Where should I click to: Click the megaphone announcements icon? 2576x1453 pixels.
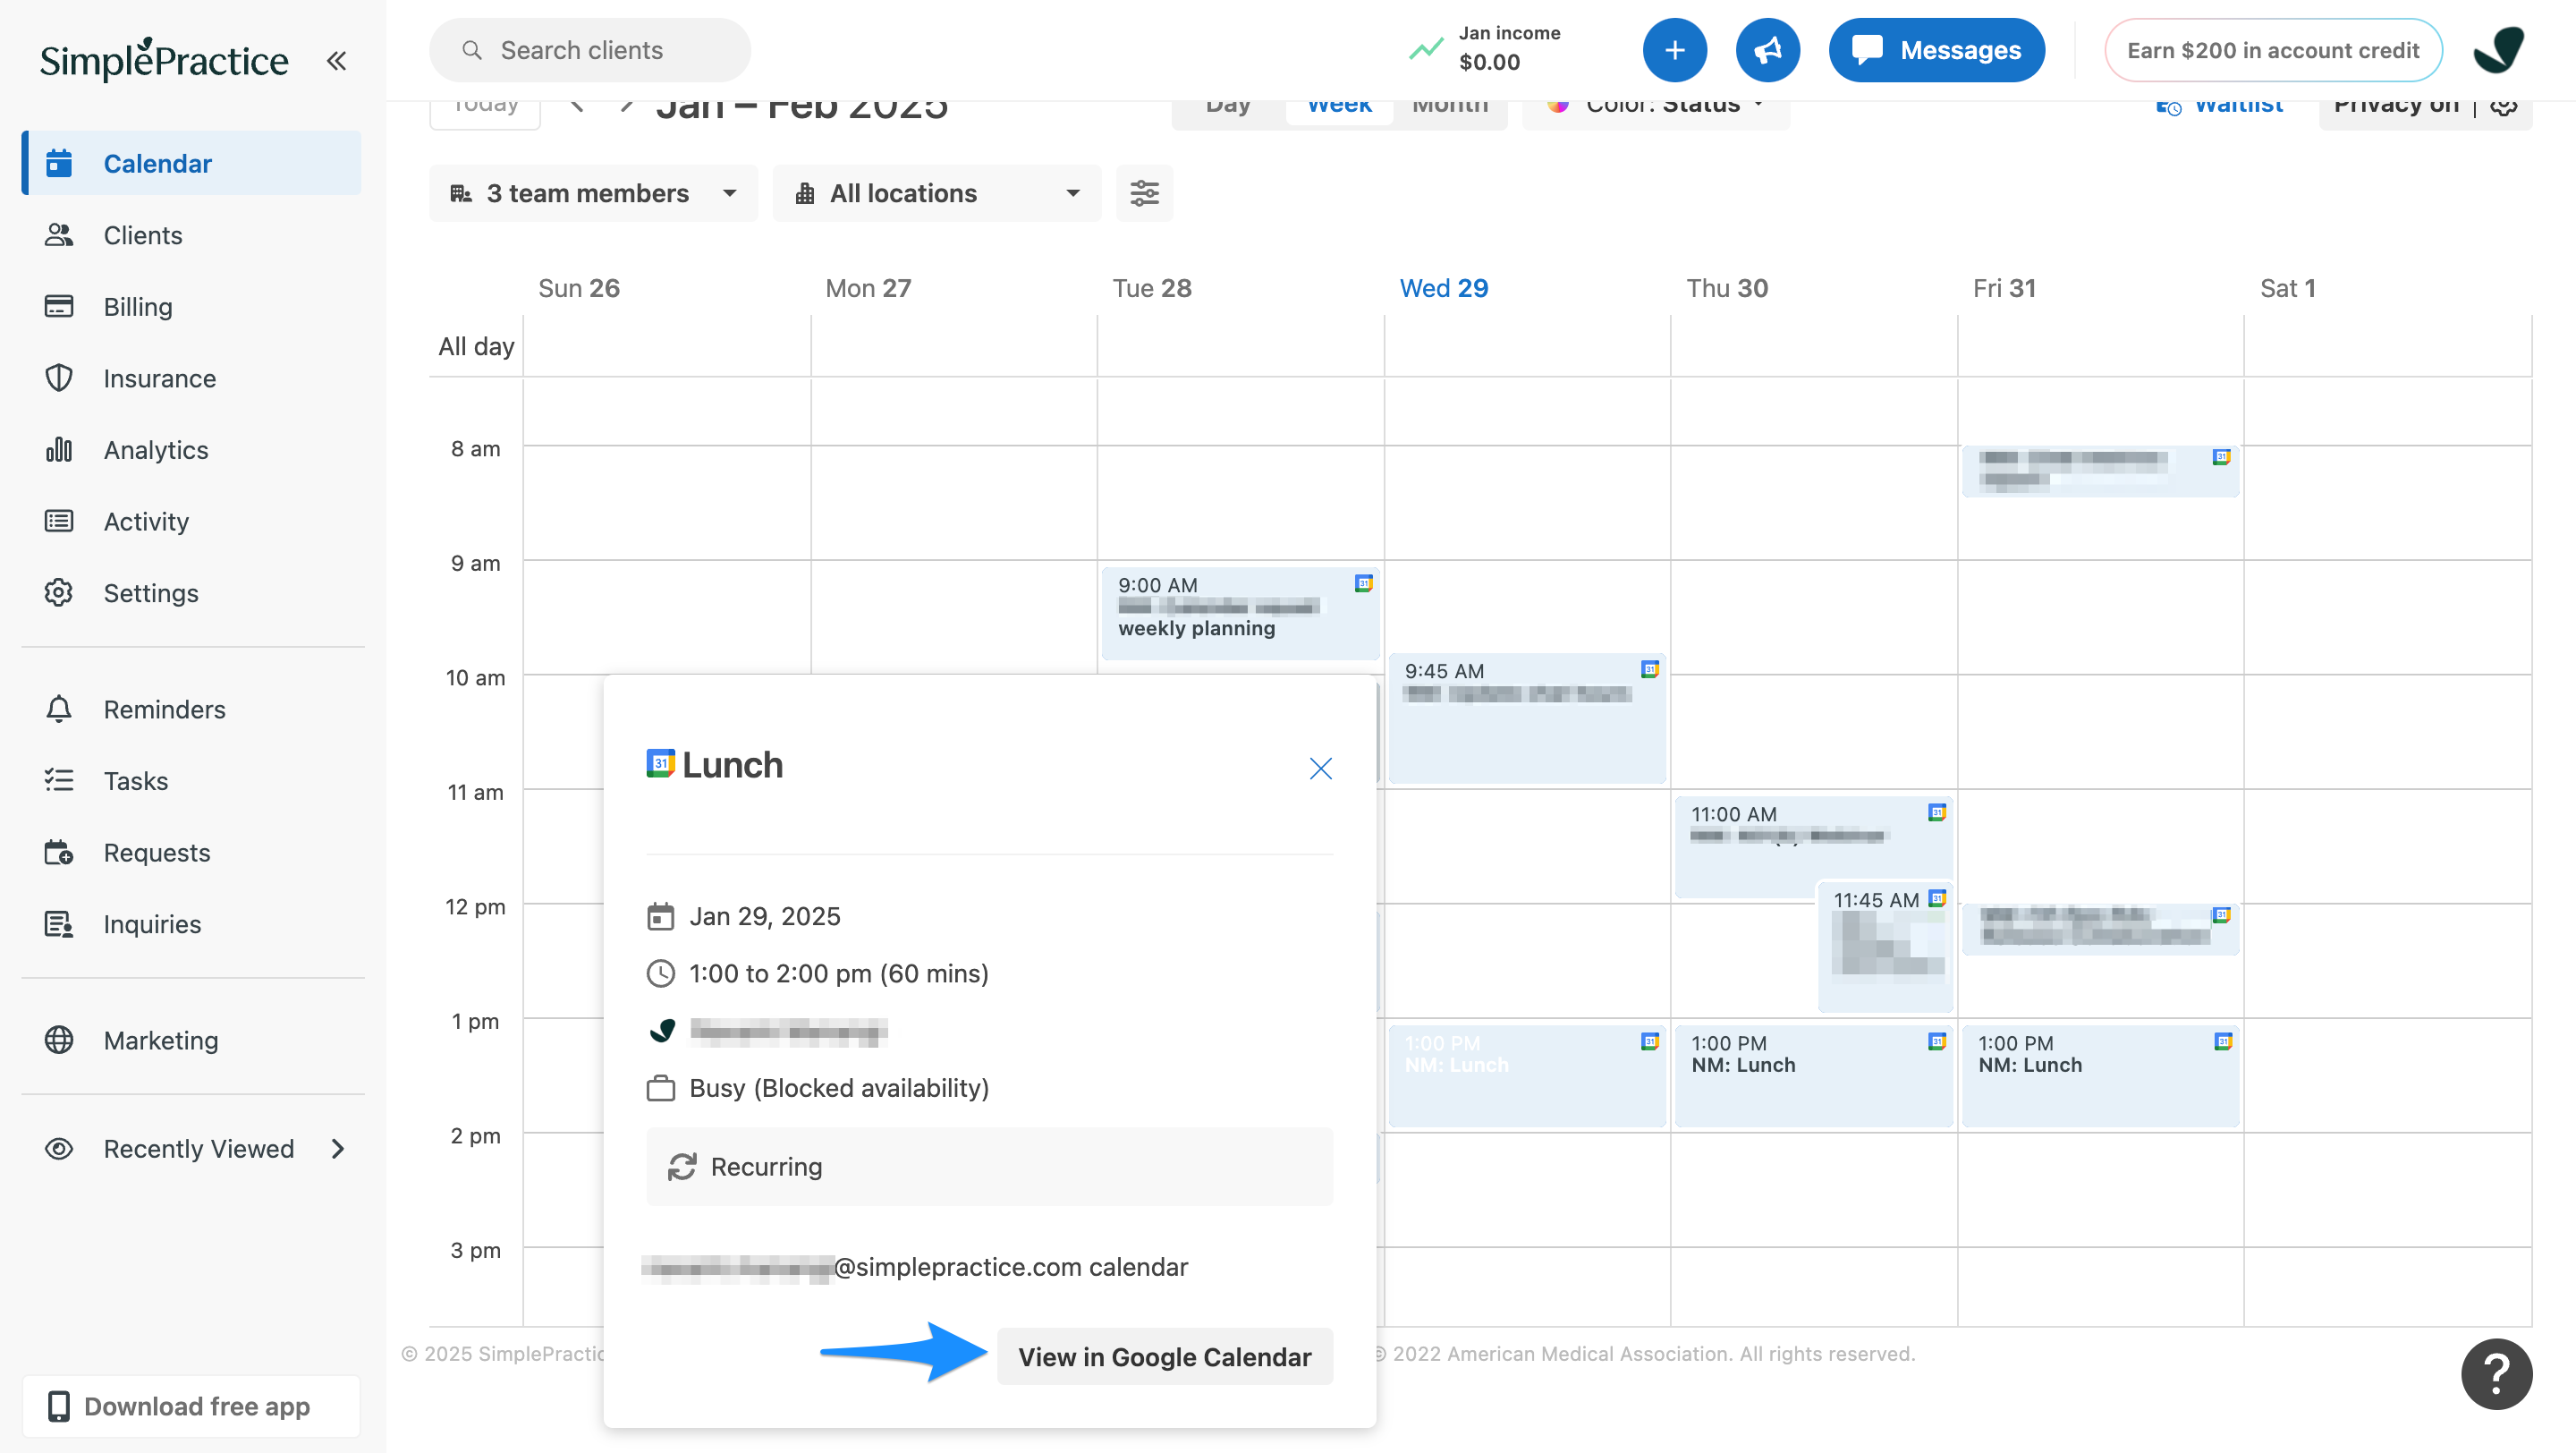pos(1767,50)
